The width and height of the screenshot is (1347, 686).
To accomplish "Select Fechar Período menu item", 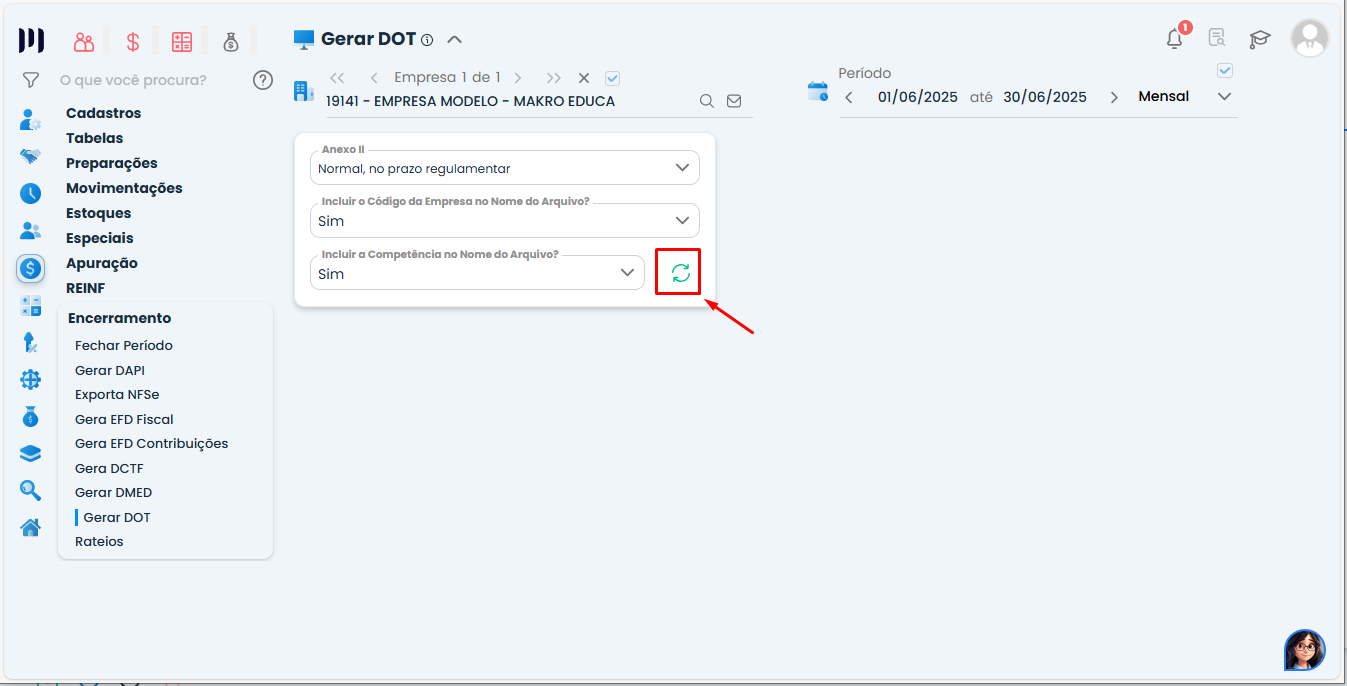I will tap(124, 345).
